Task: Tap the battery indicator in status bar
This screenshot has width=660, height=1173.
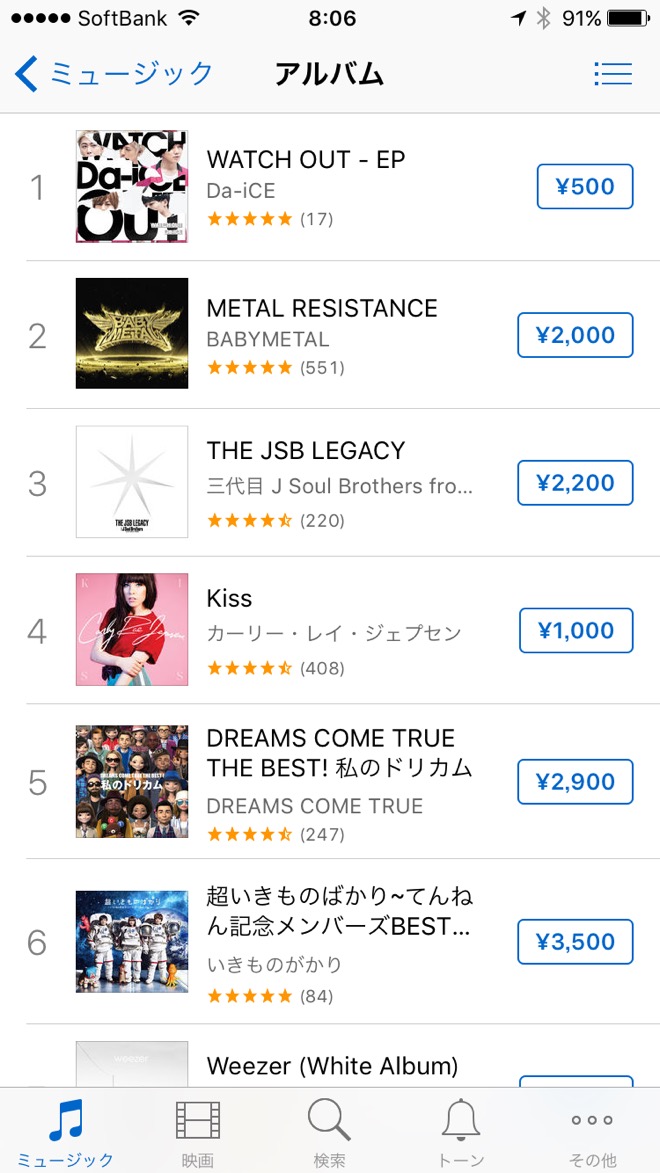Action: (x=628, y=18)
